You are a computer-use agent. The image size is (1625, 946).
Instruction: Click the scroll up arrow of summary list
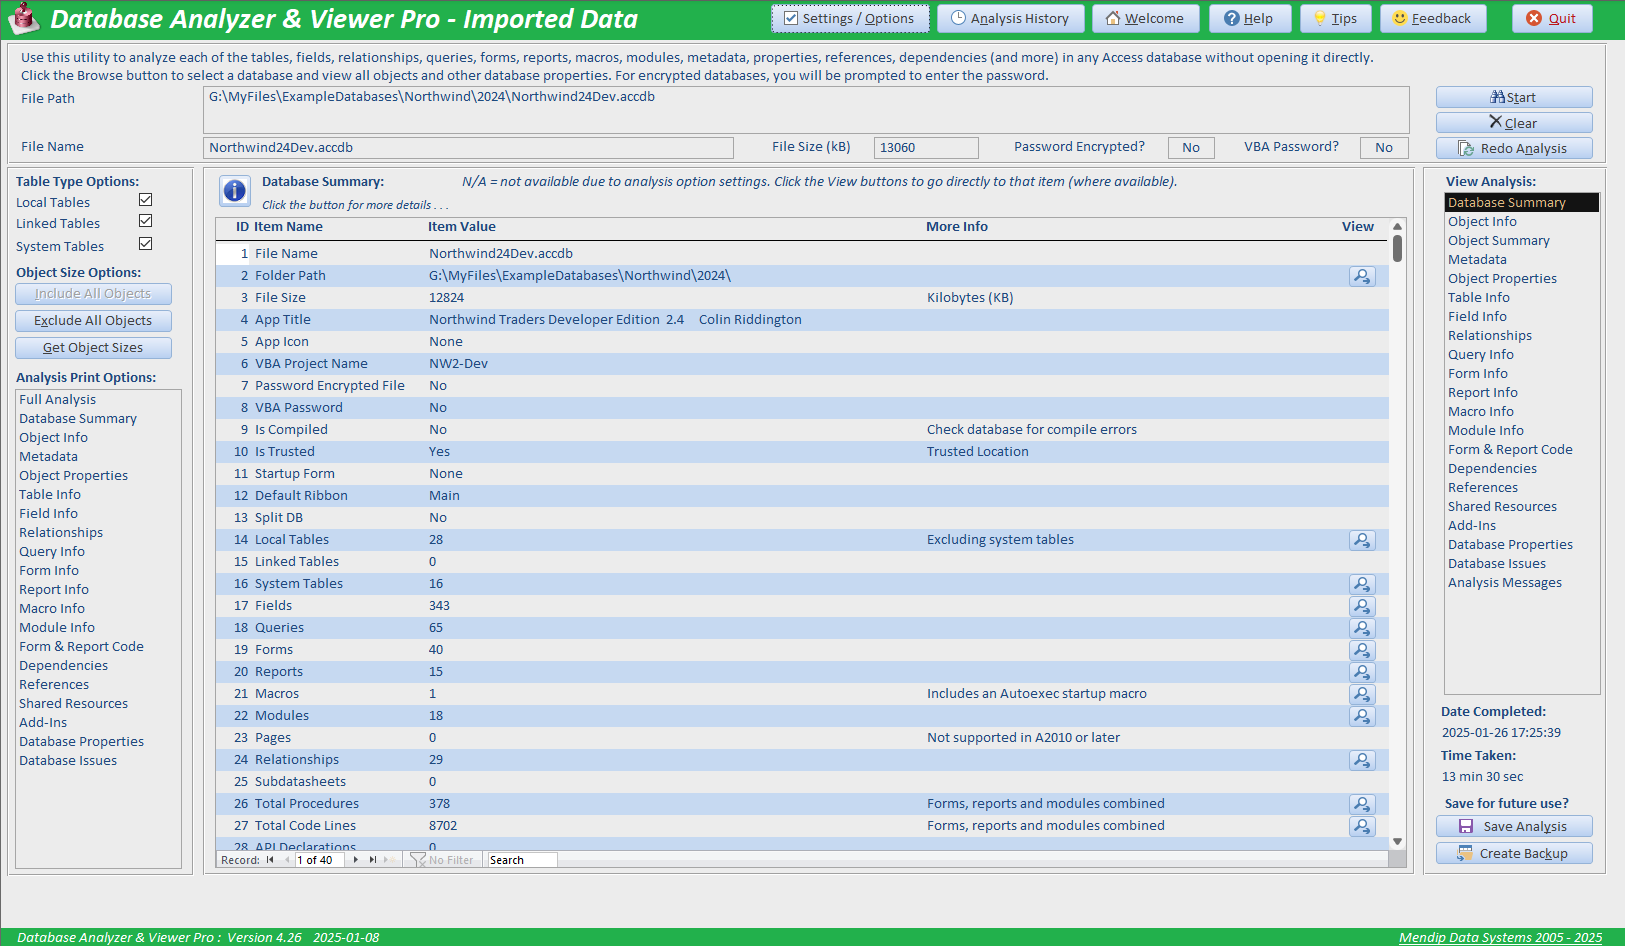(1397, 227)
